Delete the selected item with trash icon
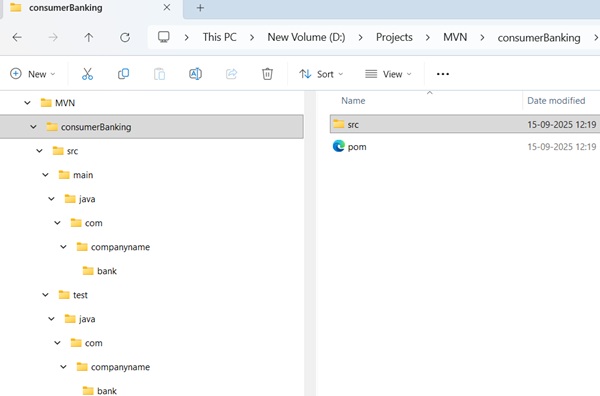This screenshot has width=600, height=396. pyautogui.click(x=267, y=74)
